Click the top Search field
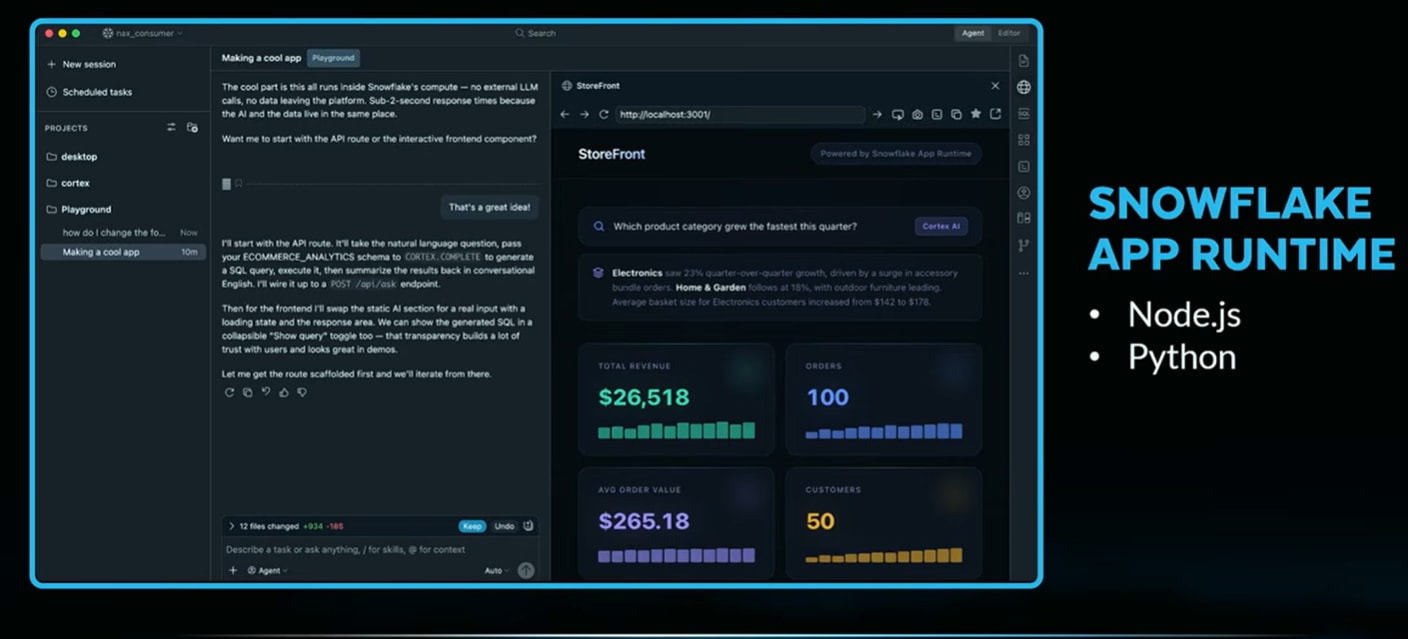Screen dimensions: 1408x639 point(535,33)
